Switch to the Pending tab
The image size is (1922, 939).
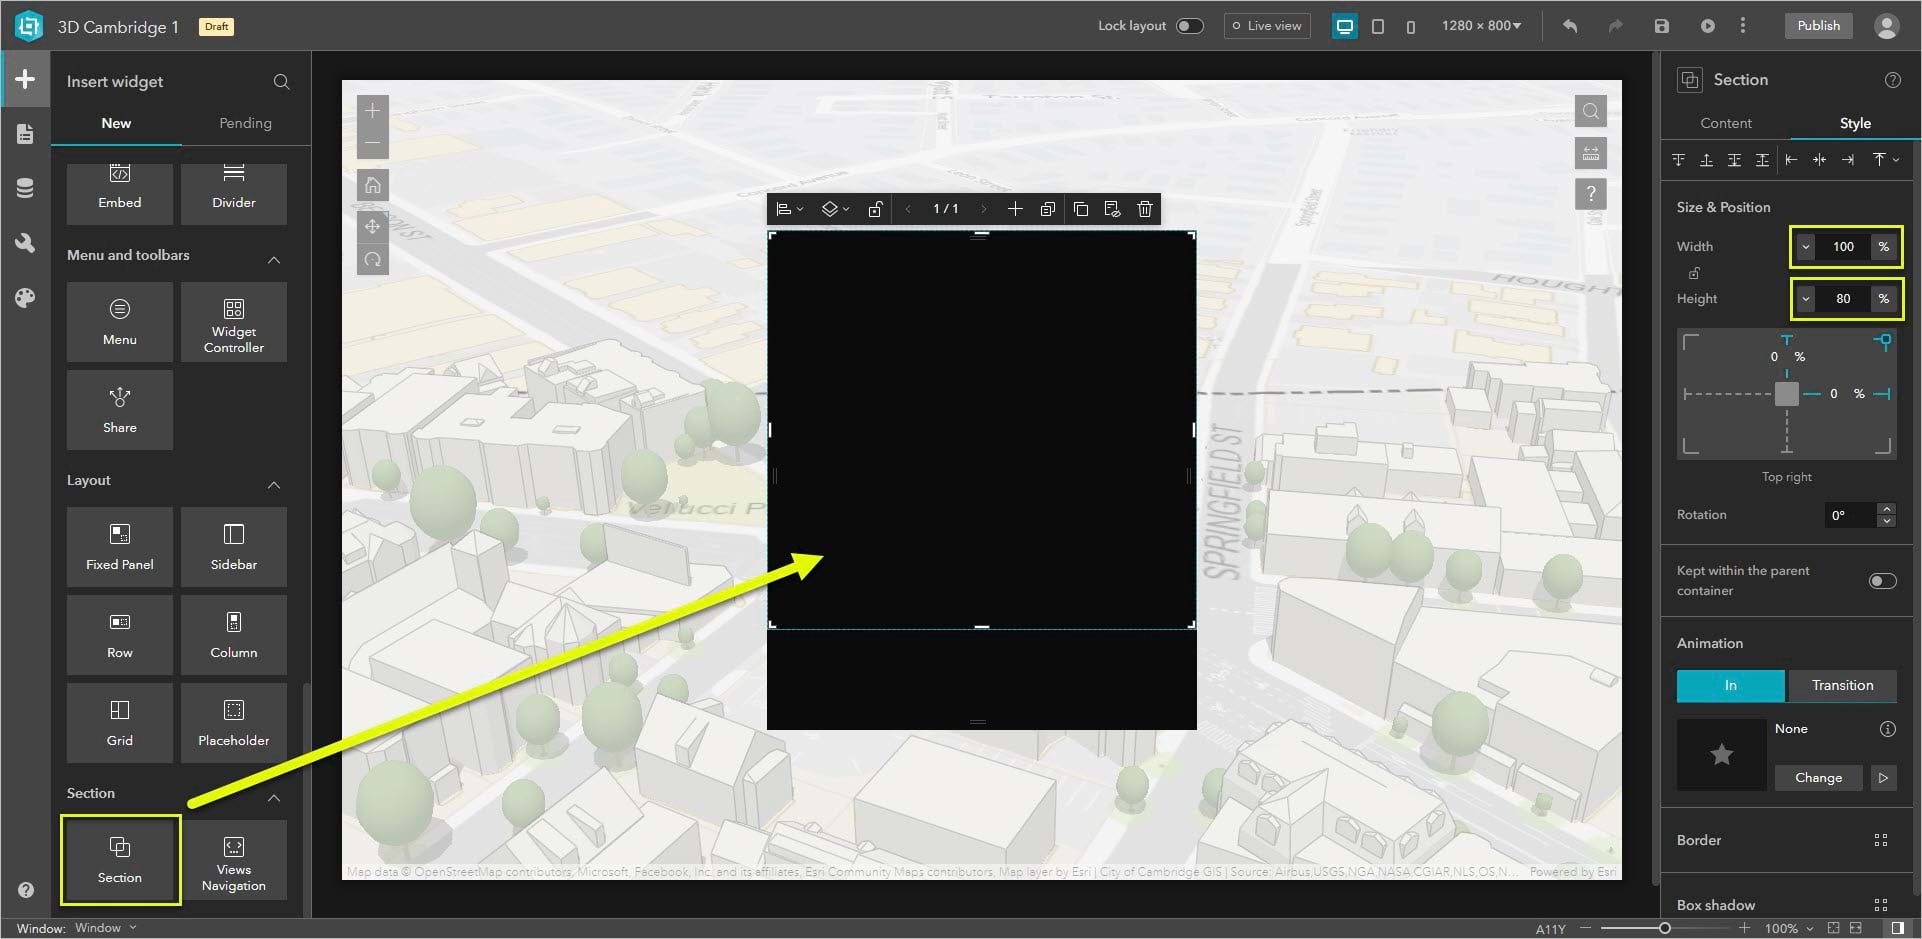pos(245,123)
